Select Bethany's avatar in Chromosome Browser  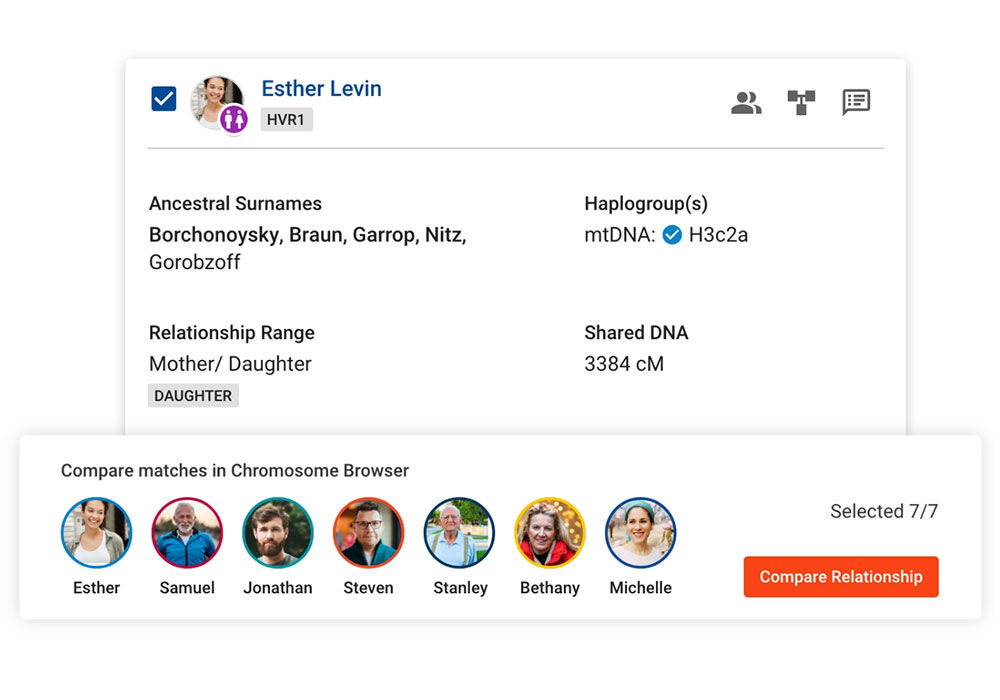[x=550, y=533]
